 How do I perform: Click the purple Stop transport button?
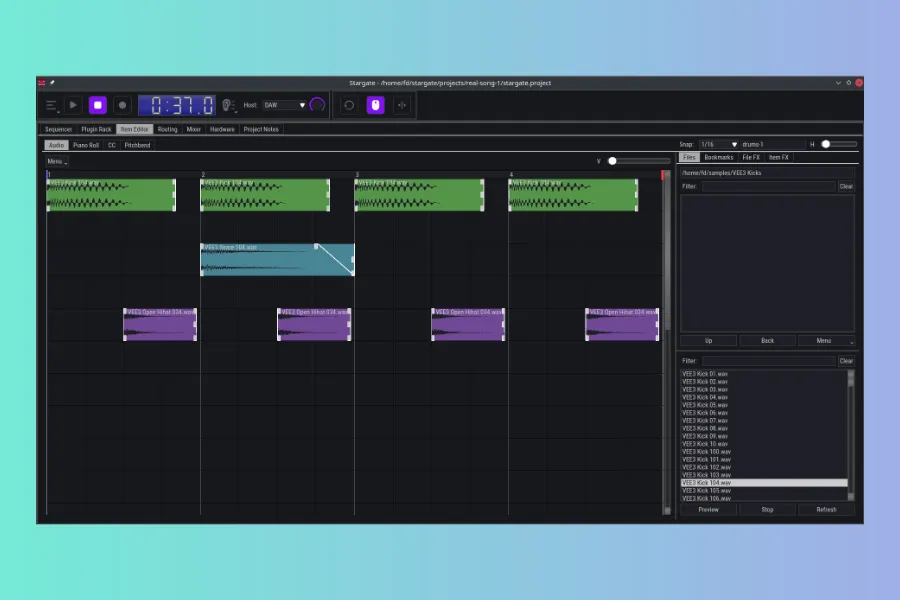click(x=98, y=105)
